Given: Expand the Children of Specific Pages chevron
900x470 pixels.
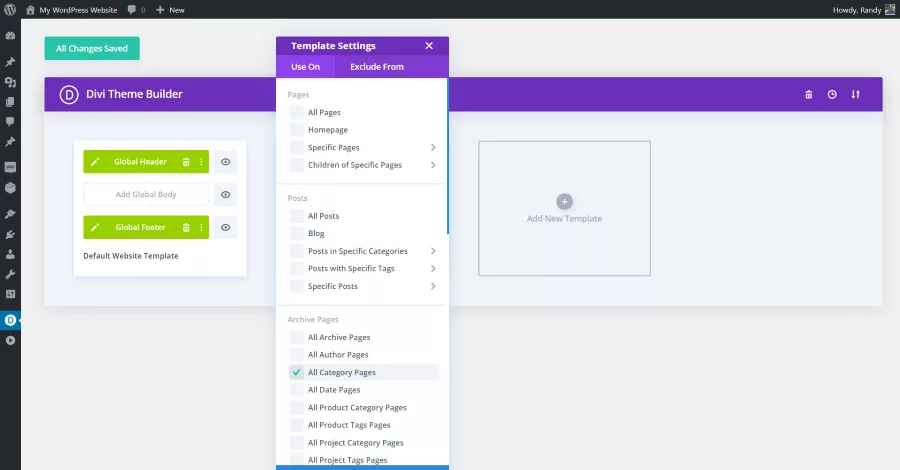Looking at the screenshot, I should (433, 165).
